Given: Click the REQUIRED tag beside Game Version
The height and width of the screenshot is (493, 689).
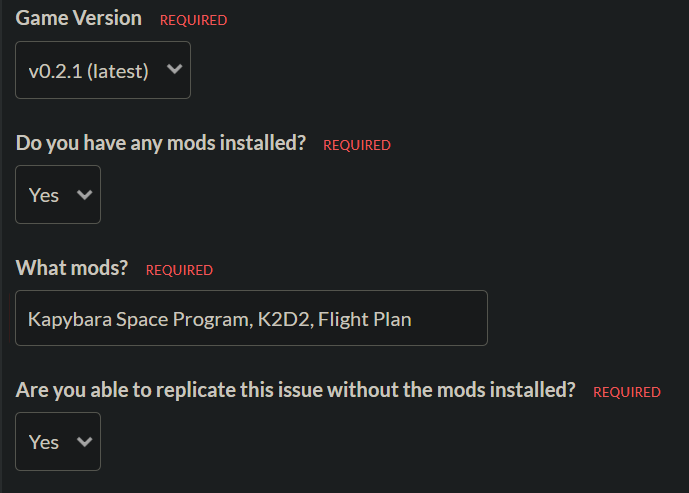Looking at the screenshot, I should pos(193,20).
